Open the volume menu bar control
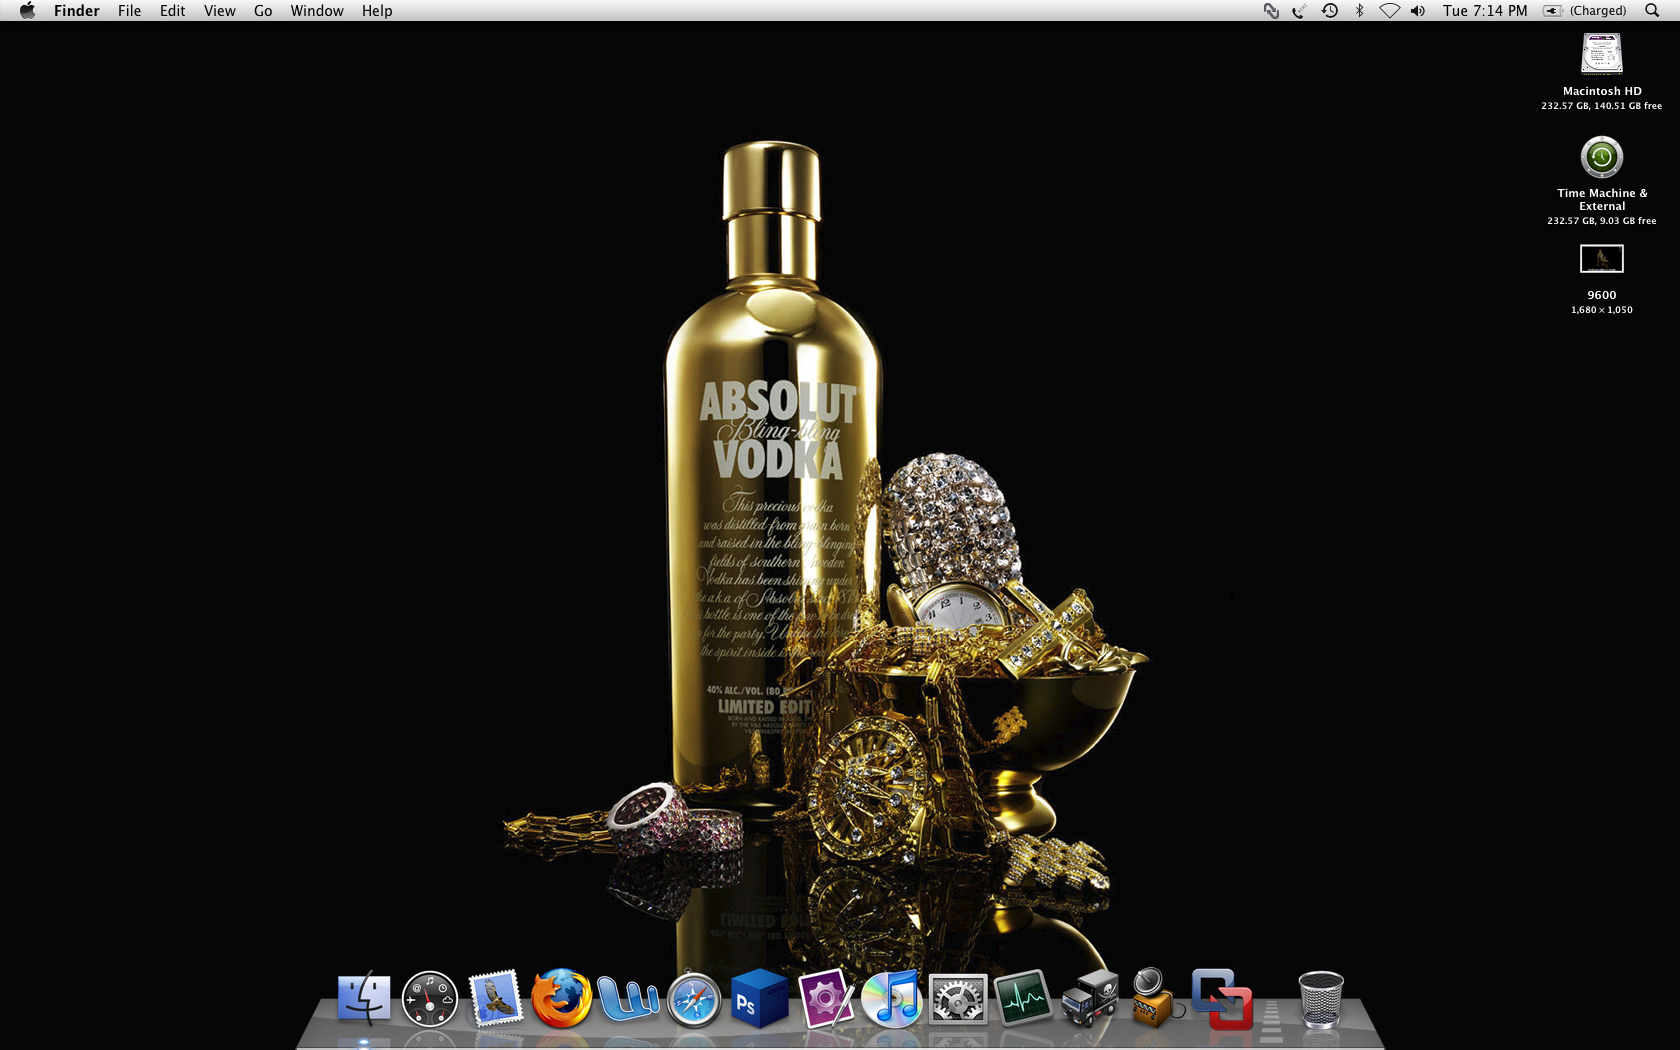This screenshot has height=1050, width=1680. 1418,11
